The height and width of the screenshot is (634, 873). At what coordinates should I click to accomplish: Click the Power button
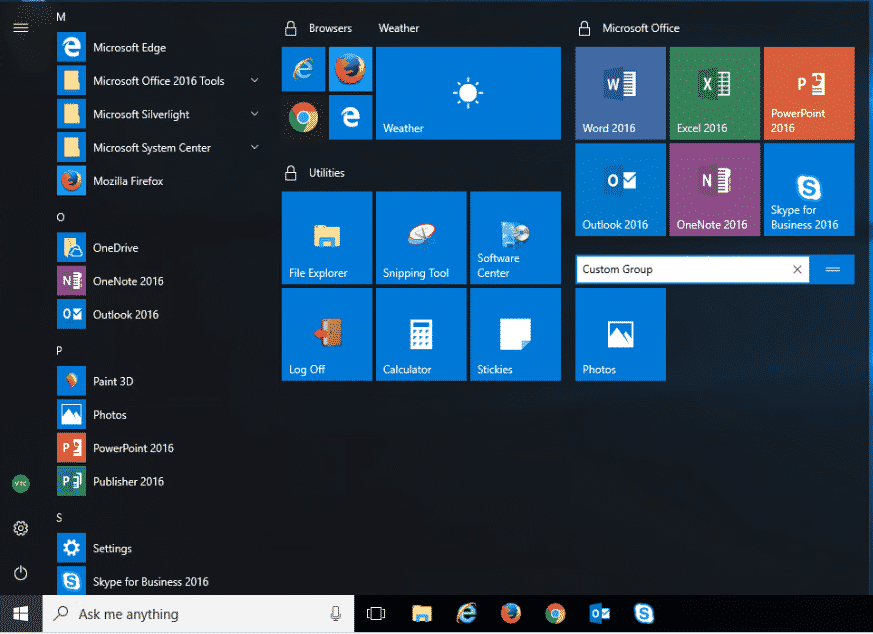coord(21,573)
